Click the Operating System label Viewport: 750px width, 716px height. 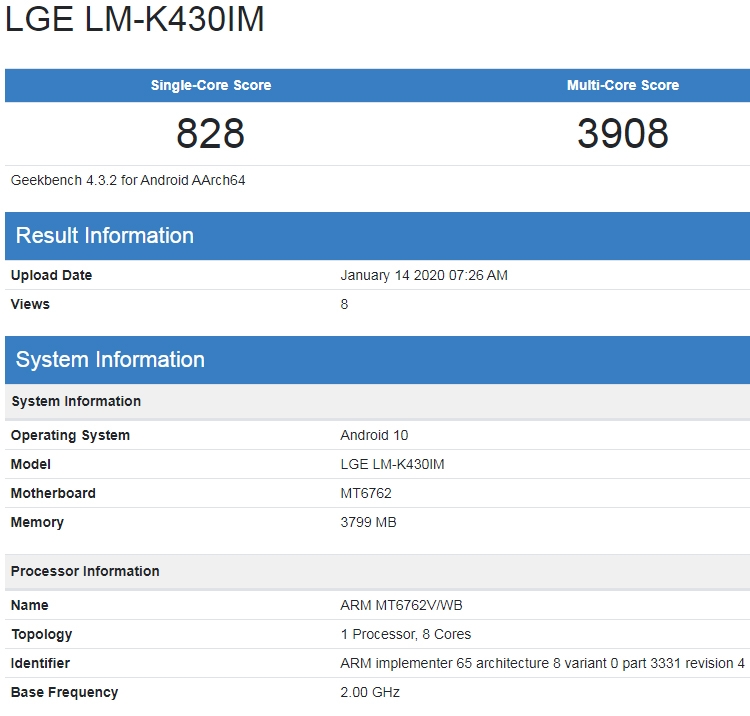coord(70,436)
